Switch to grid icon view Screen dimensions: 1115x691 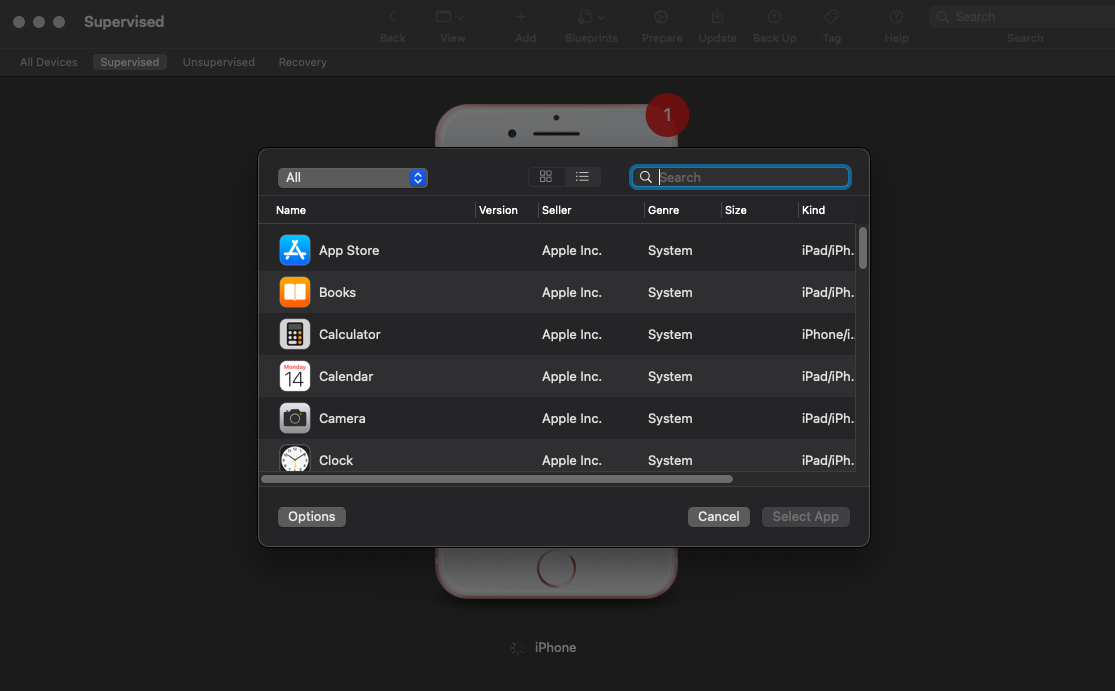point(546,176)
